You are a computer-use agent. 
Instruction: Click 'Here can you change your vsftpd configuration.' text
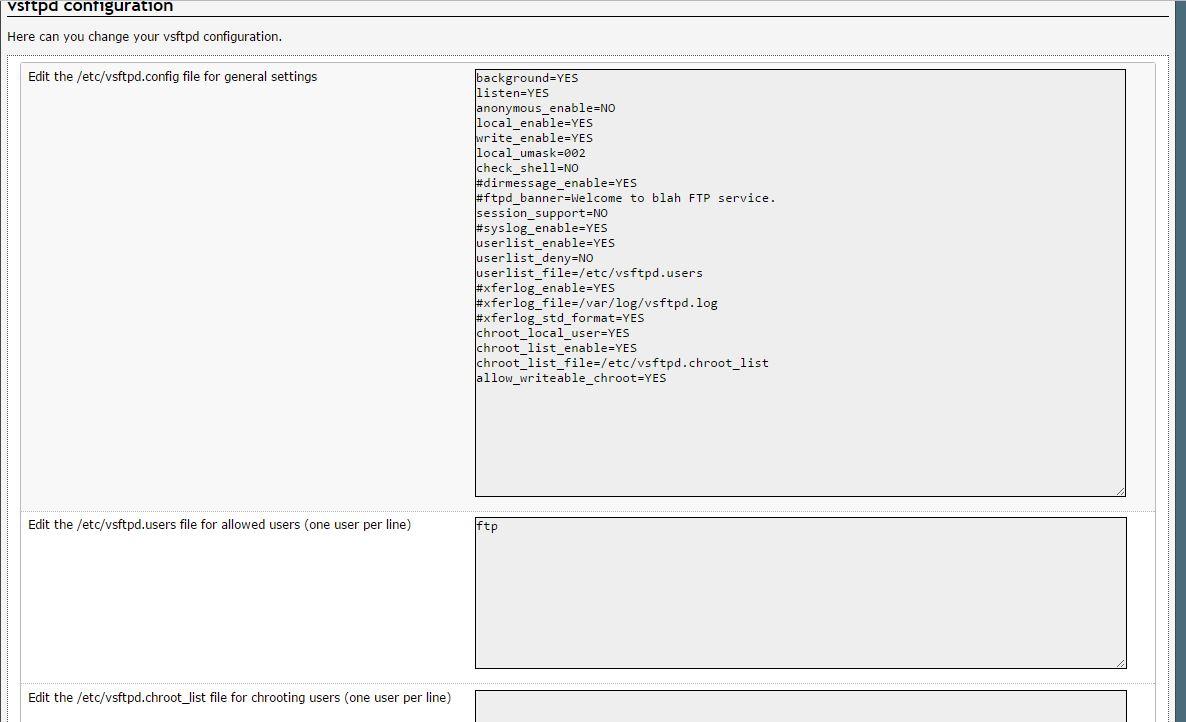click(x=144, y=36)
